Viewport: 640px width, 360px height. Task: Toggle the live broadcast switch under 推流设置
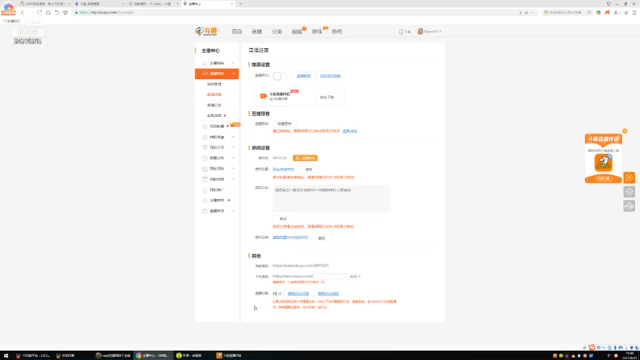279,76
